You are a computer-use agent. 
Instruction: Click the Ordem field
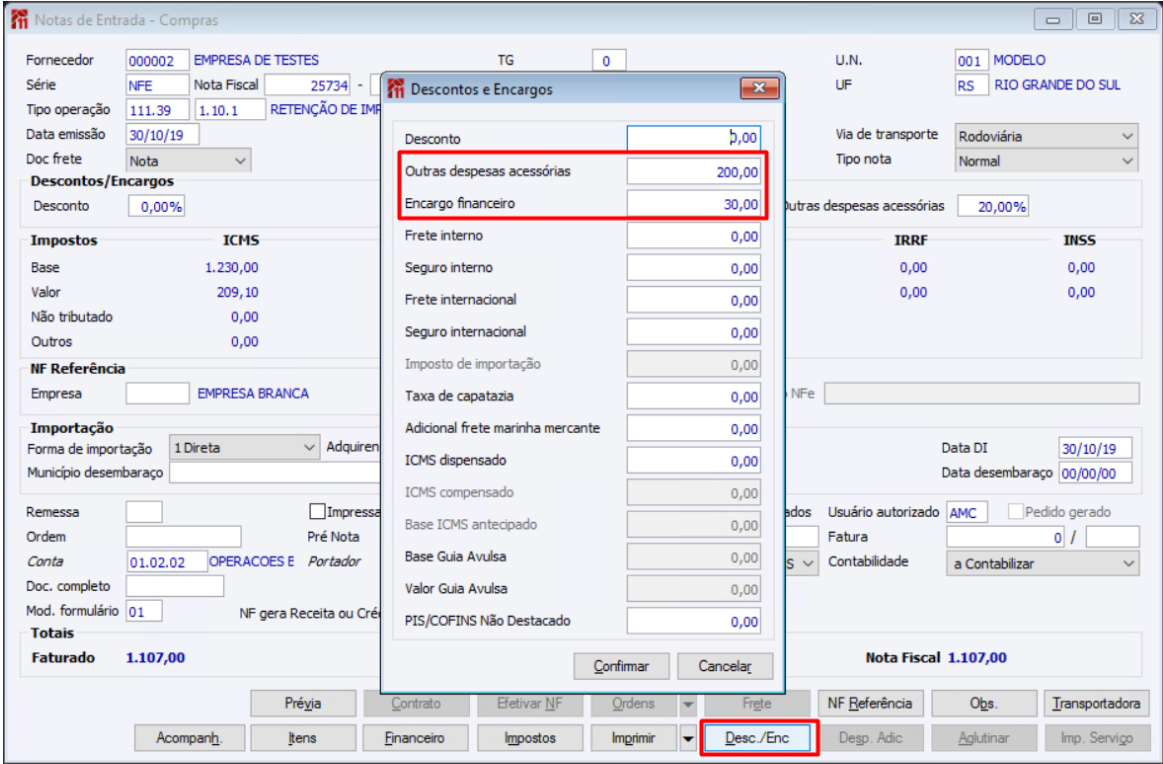(x=183, y=536)
